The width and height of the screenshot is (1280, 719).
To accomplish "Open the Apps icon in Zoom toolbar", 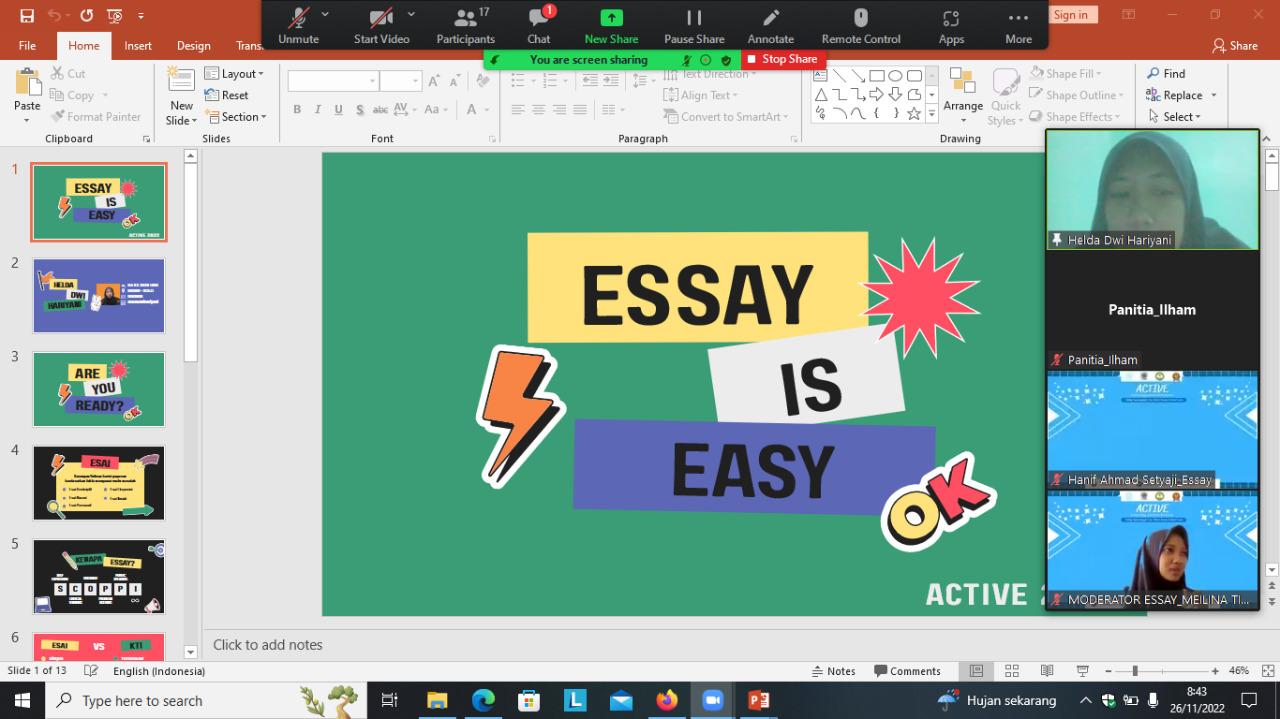I will (x=951, y=26).
